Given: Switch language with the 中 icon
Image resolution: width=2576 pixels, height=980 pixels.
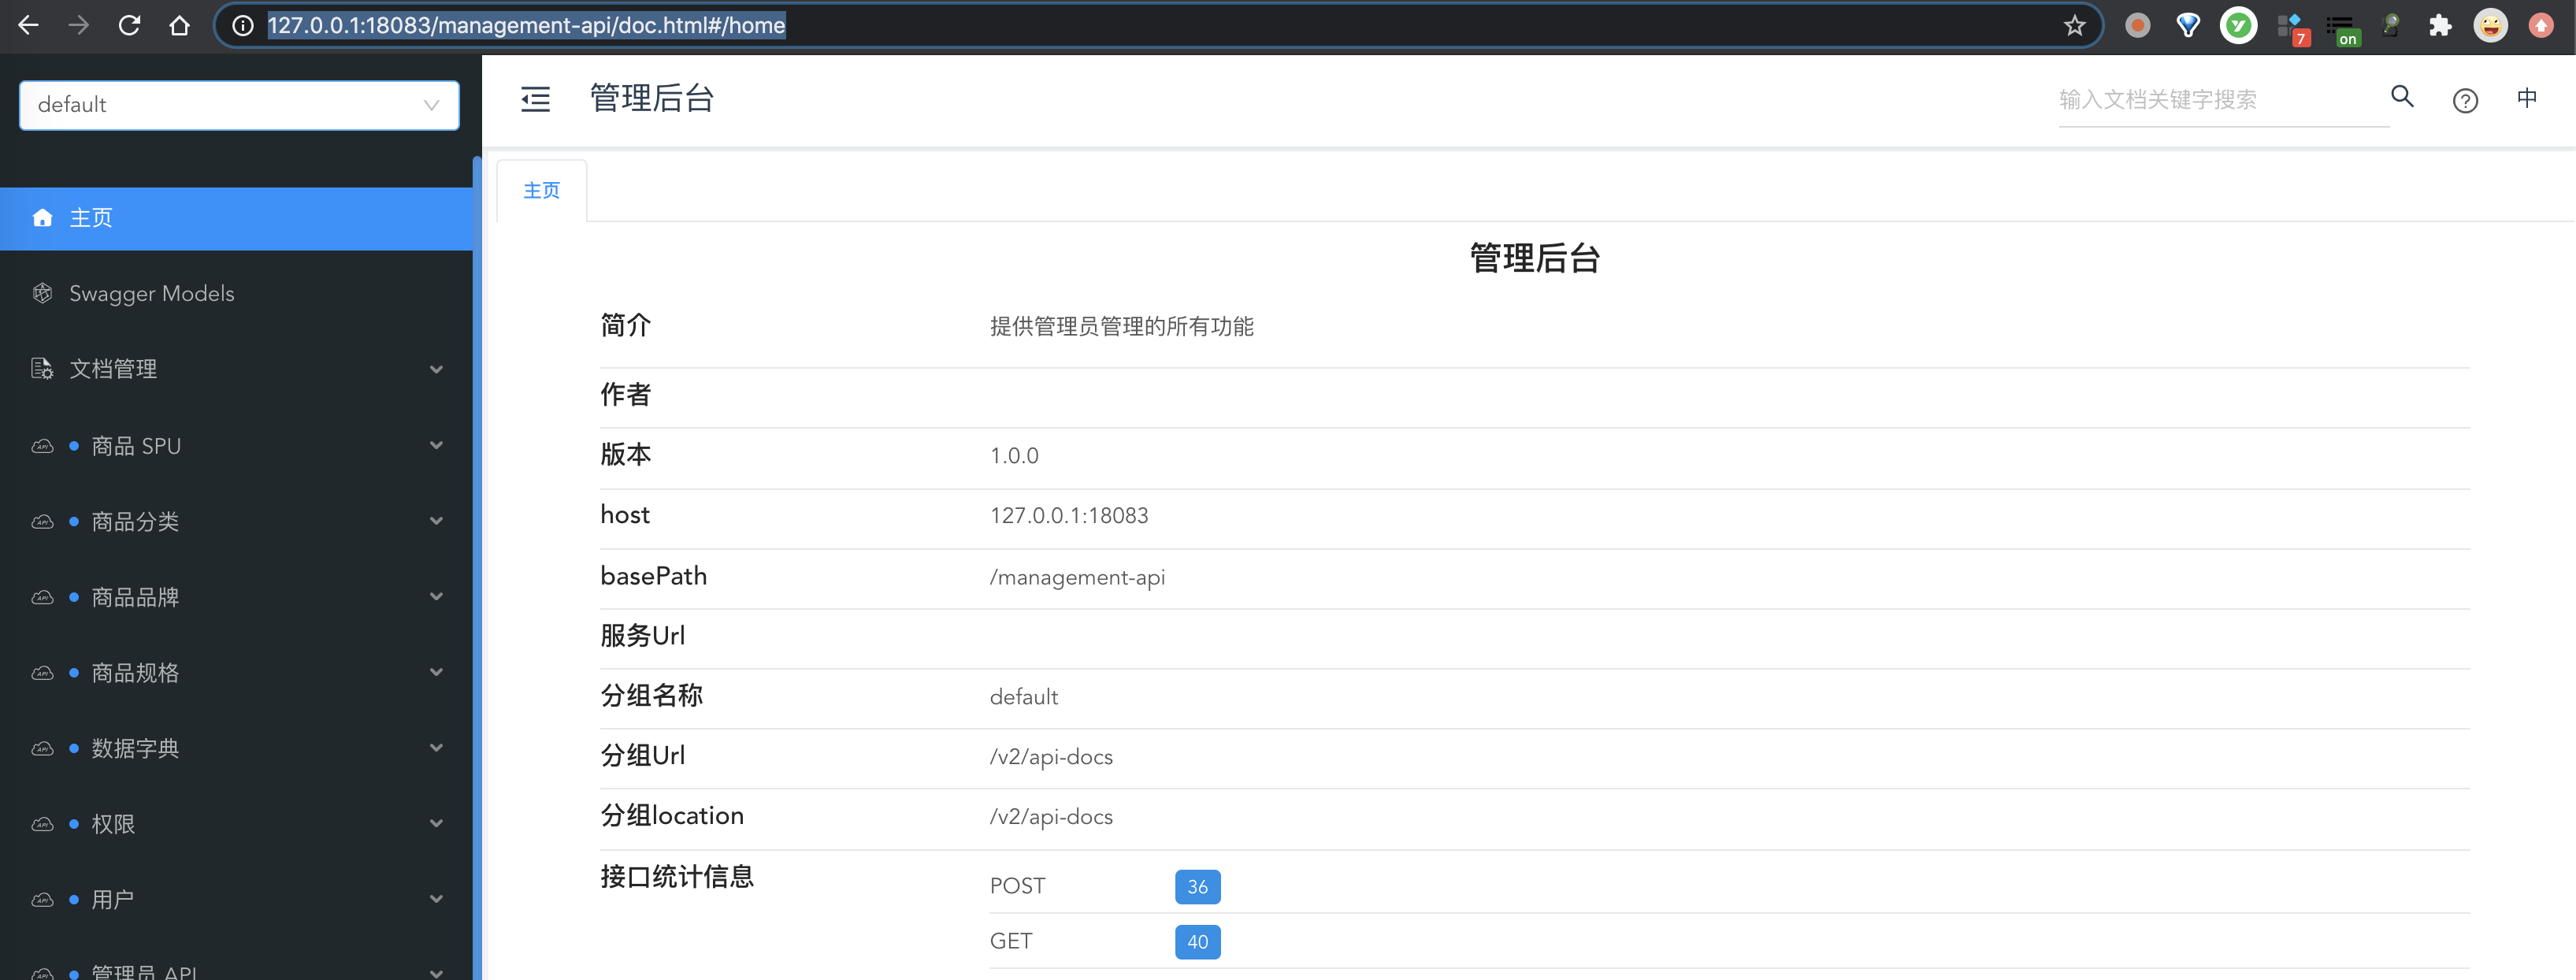Looking at the screenshot, I should tap(2527, 97).
